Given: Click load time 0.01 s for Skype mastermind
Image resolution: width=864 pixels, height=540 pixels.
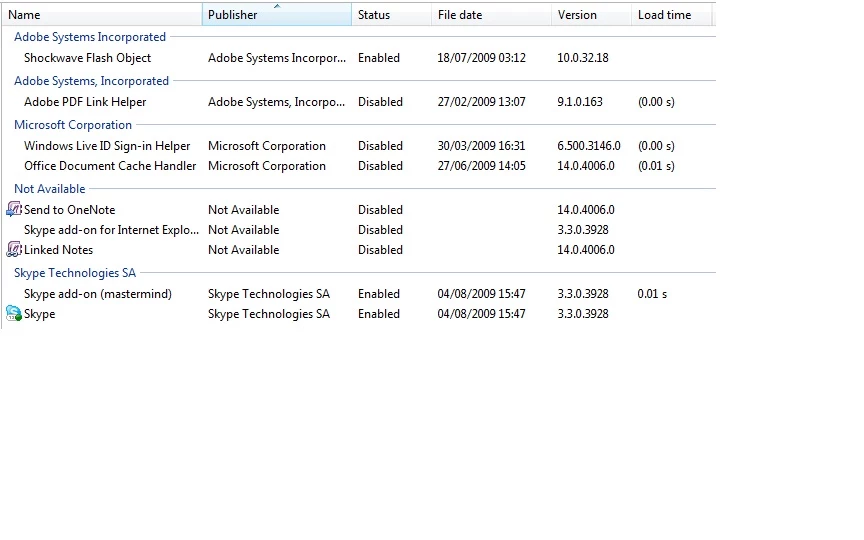Looking at the screenshot, I should click(x=652, y=294).
